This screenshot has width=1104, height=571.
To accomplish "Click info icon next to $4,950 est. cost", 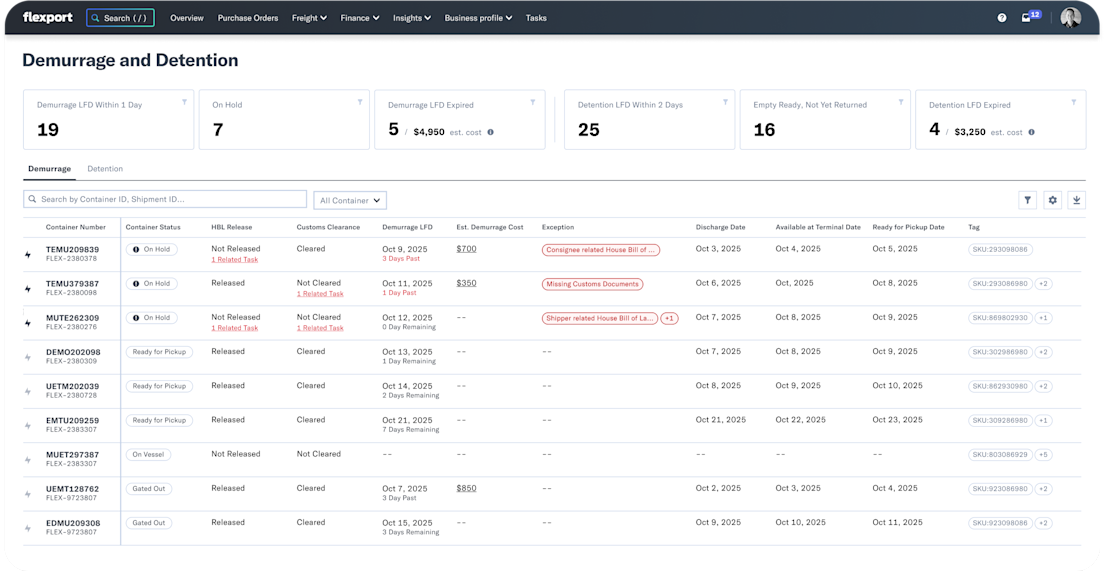I will click(x=490, y=132).
